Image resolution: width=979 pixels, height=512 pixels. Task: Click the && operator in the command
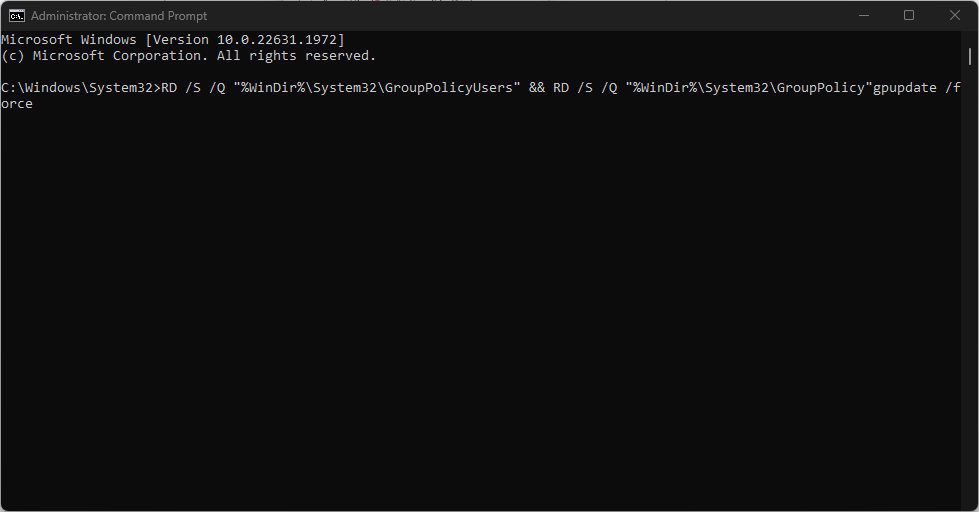tap(536, 88)
